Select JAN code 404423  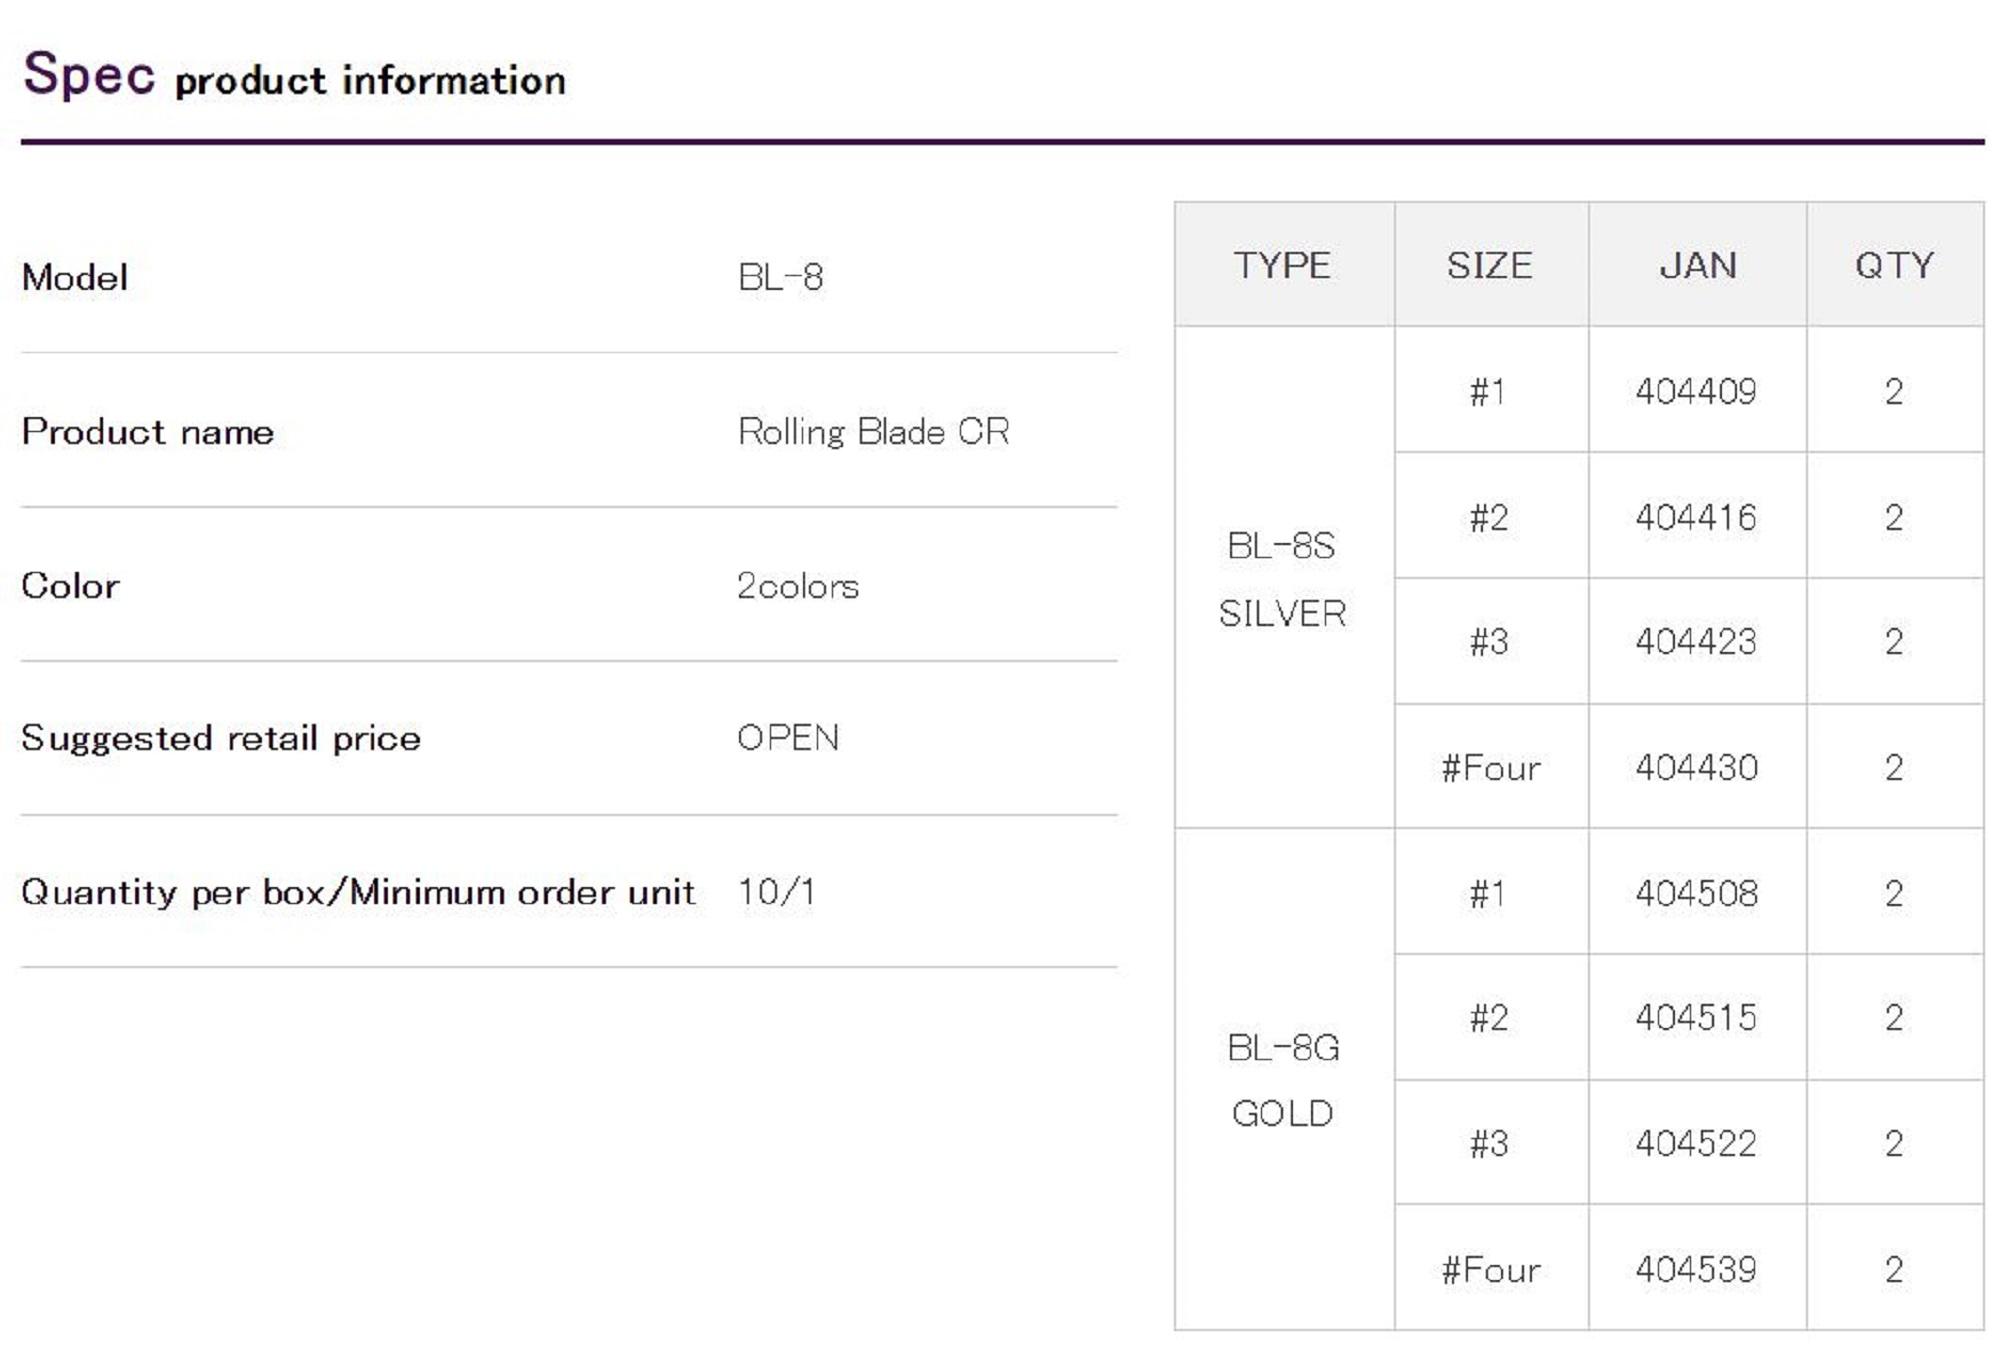pos(1696,641)
